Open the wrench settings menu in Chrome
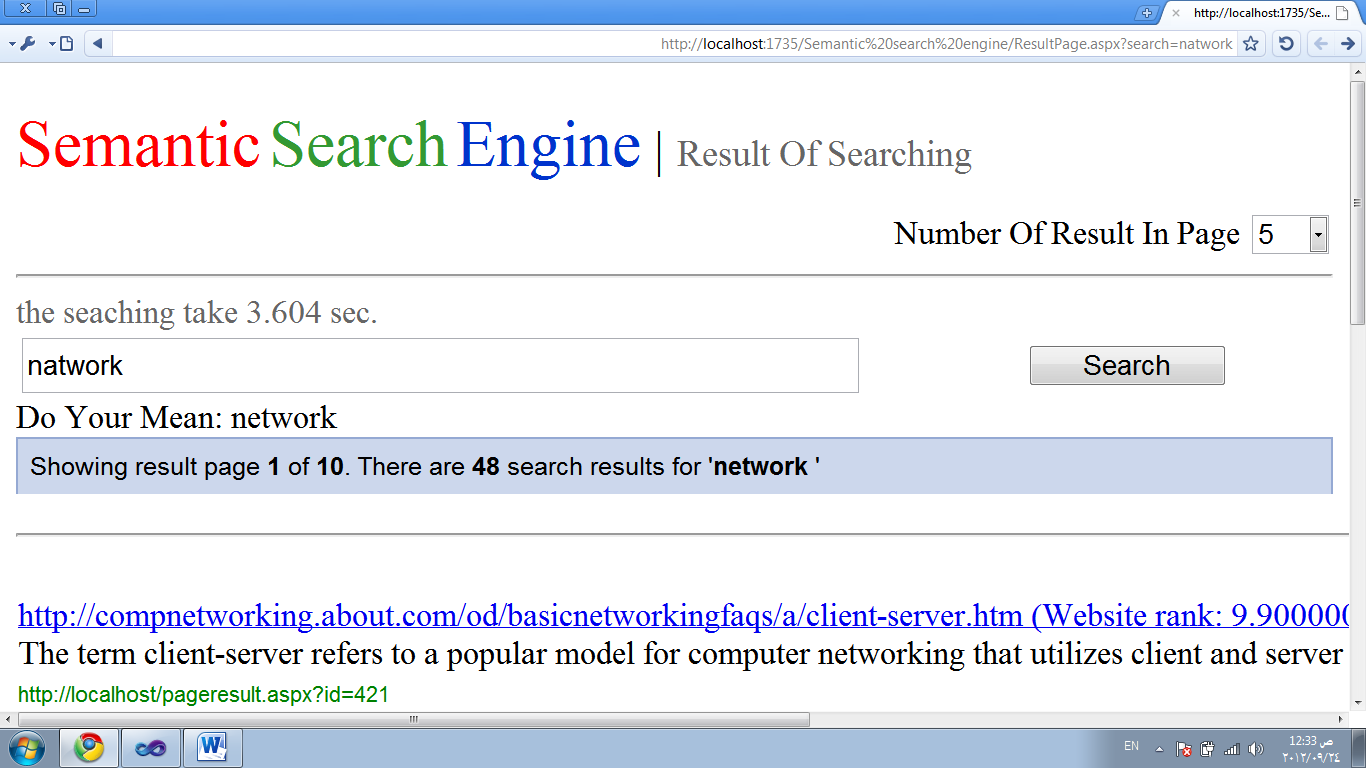 point(28,44)
